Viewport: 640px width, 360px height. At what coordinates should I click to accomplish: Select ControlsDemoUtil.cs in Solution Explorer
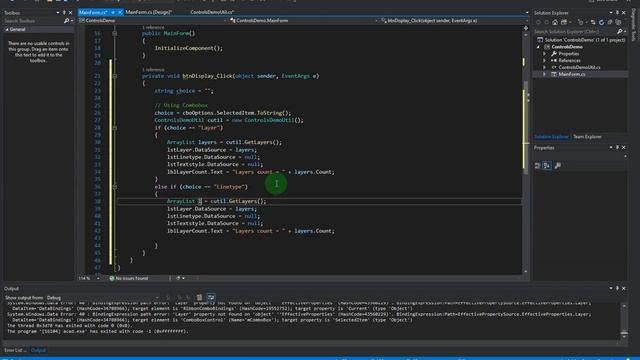pos(579,67)
